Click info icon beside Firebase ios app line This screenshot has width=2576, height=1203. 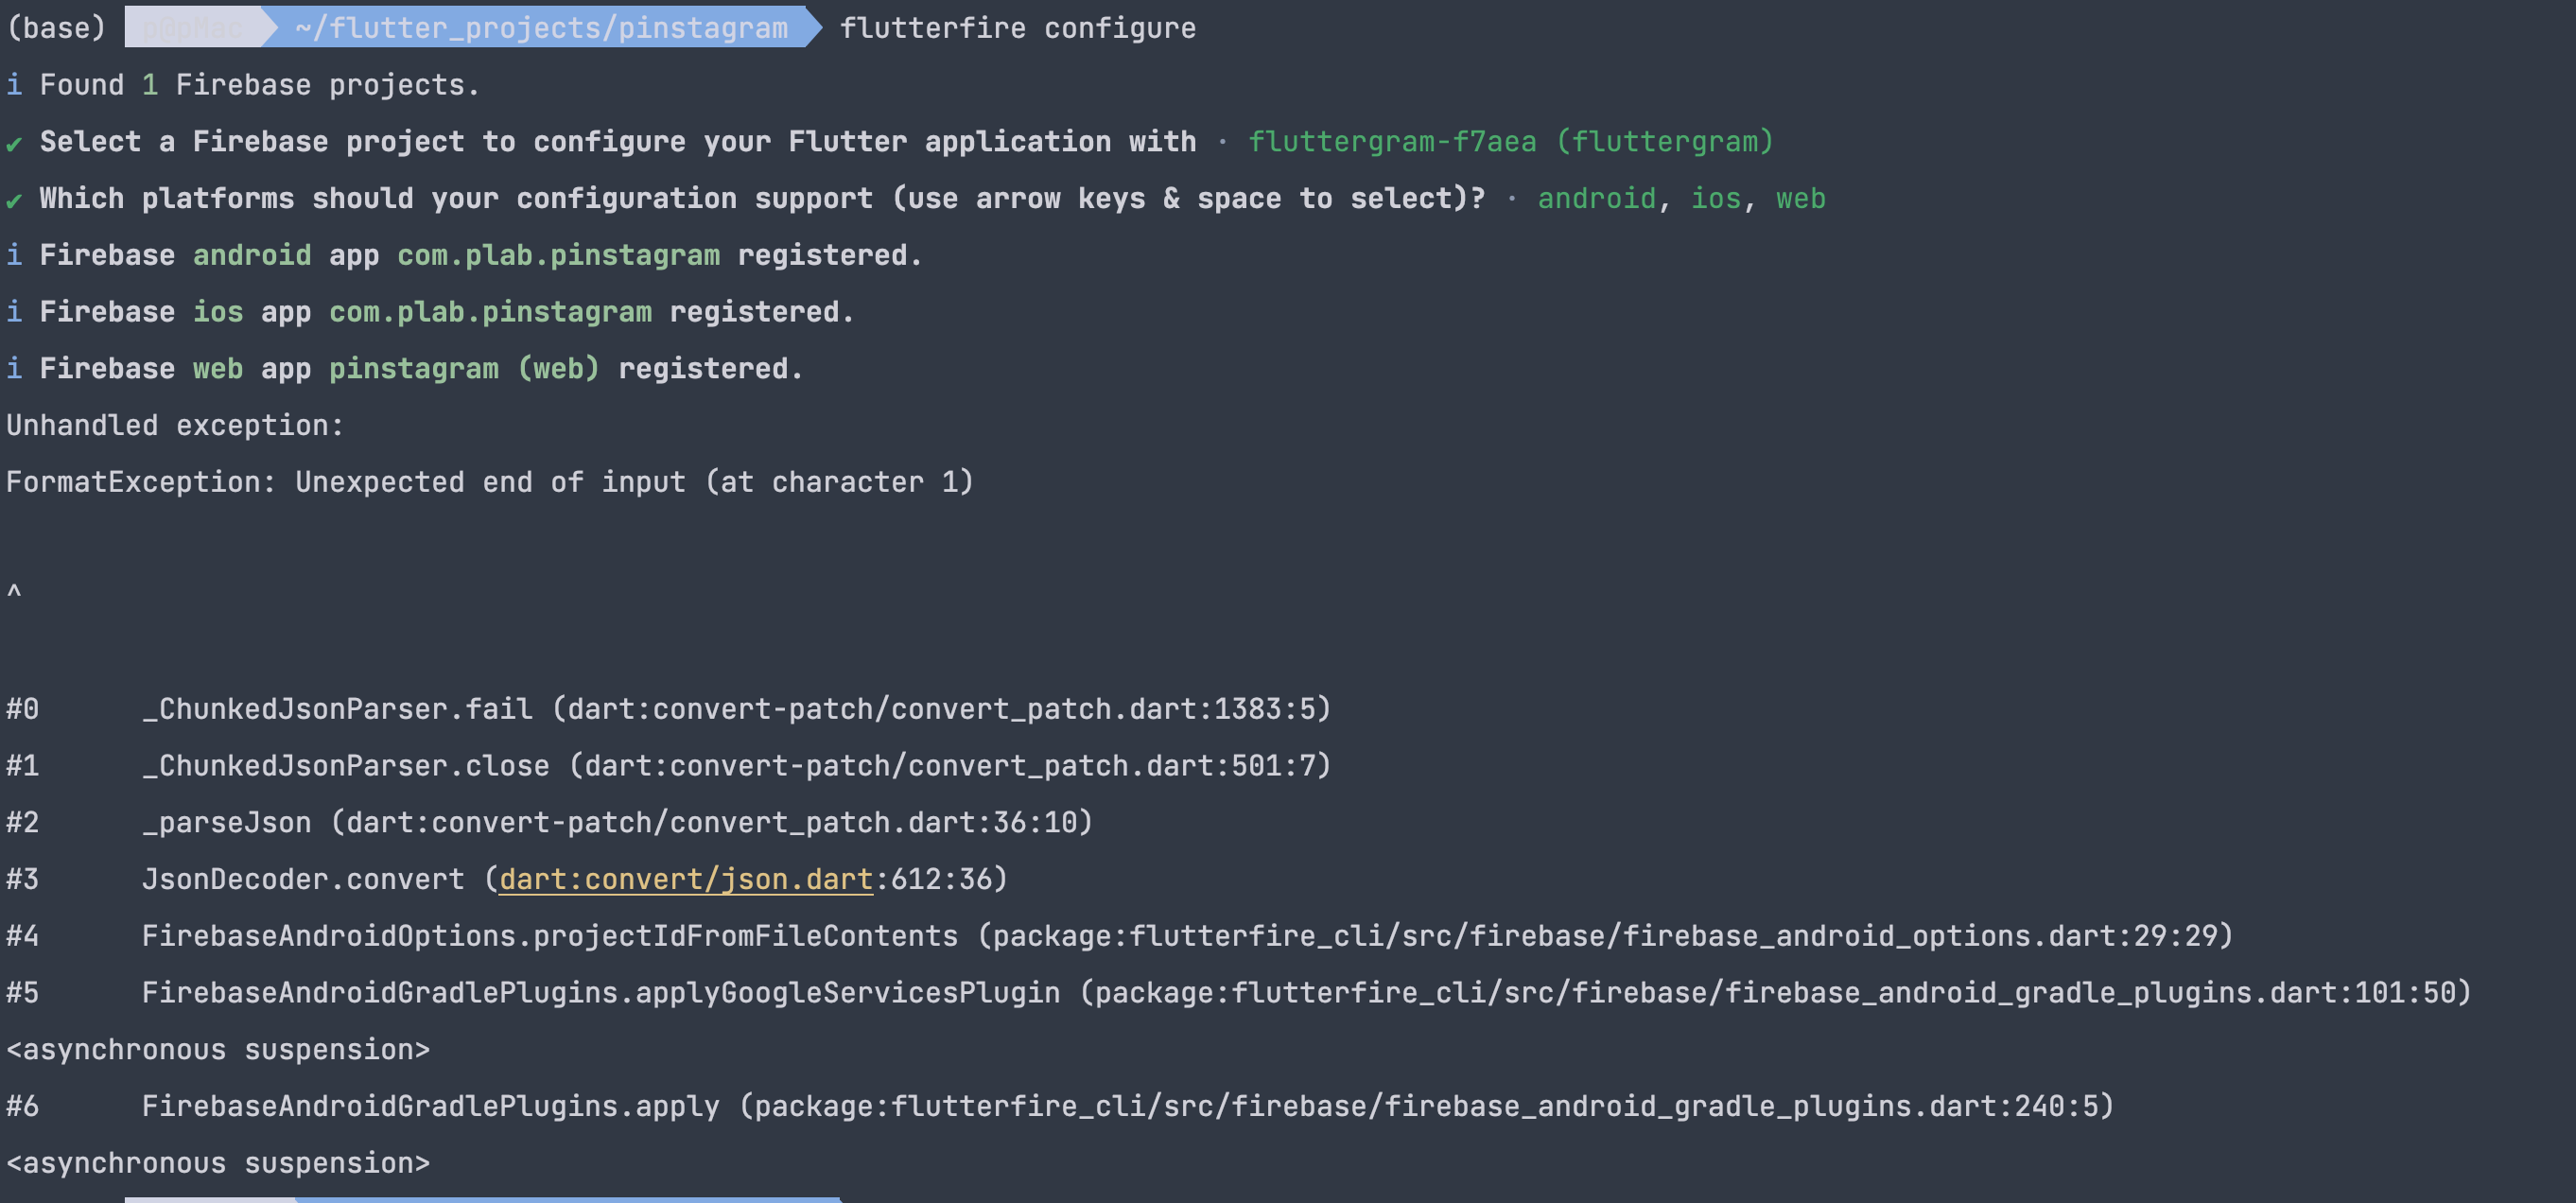tap(14, 312)
